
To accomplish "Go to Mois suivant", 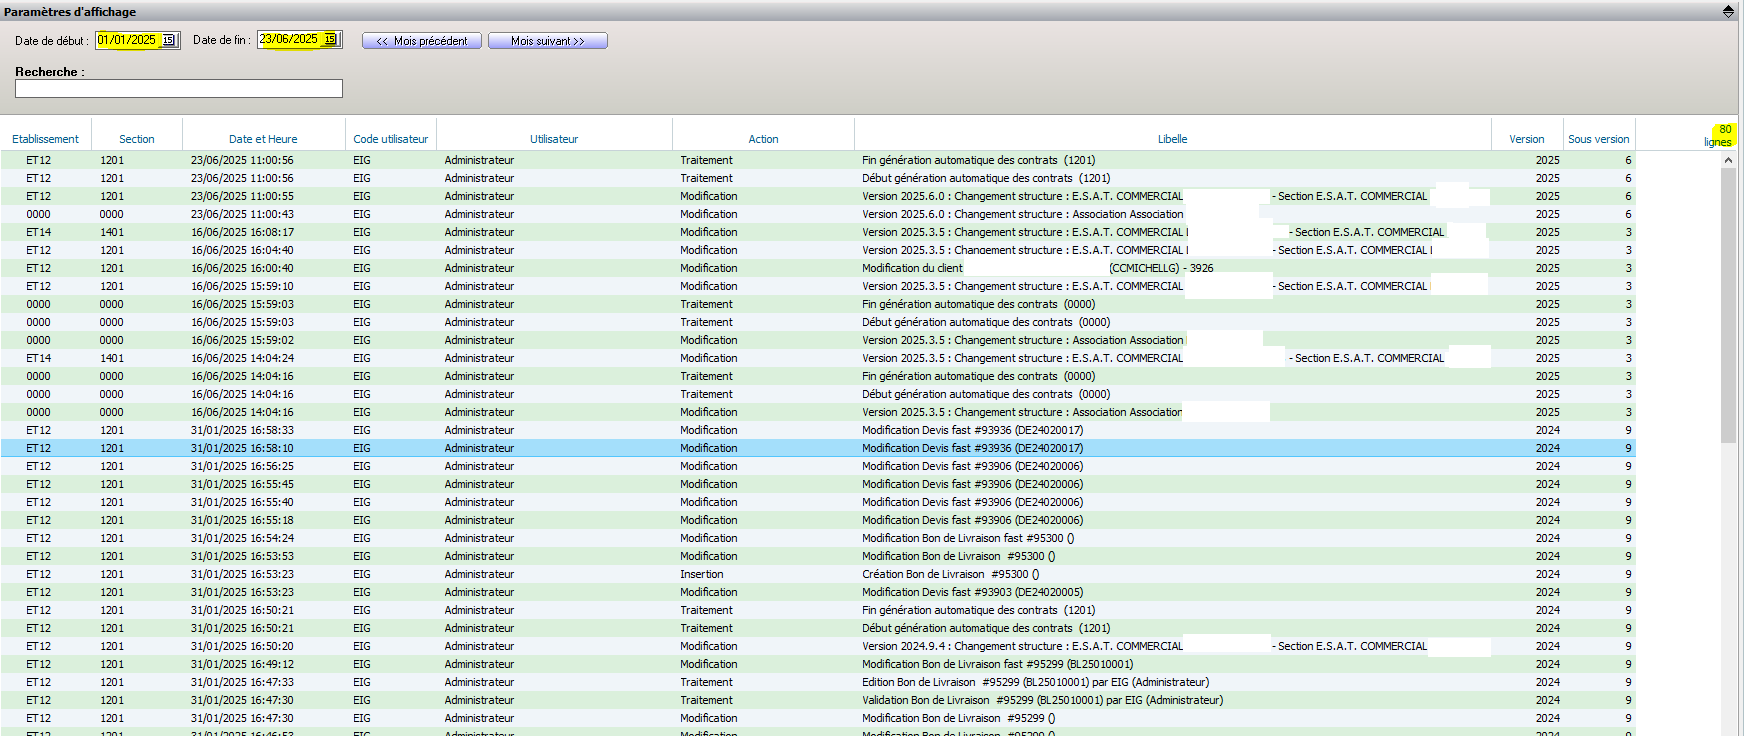I will (x=547, y=41).
